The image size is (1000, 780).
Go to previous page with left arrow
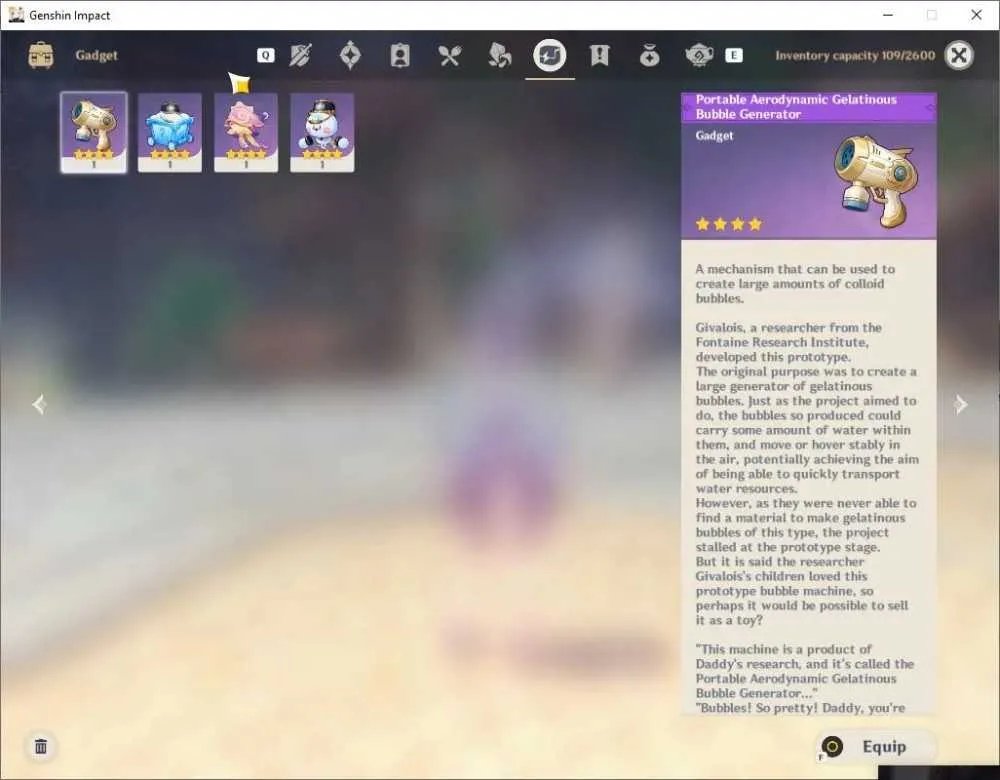(39, 404)
